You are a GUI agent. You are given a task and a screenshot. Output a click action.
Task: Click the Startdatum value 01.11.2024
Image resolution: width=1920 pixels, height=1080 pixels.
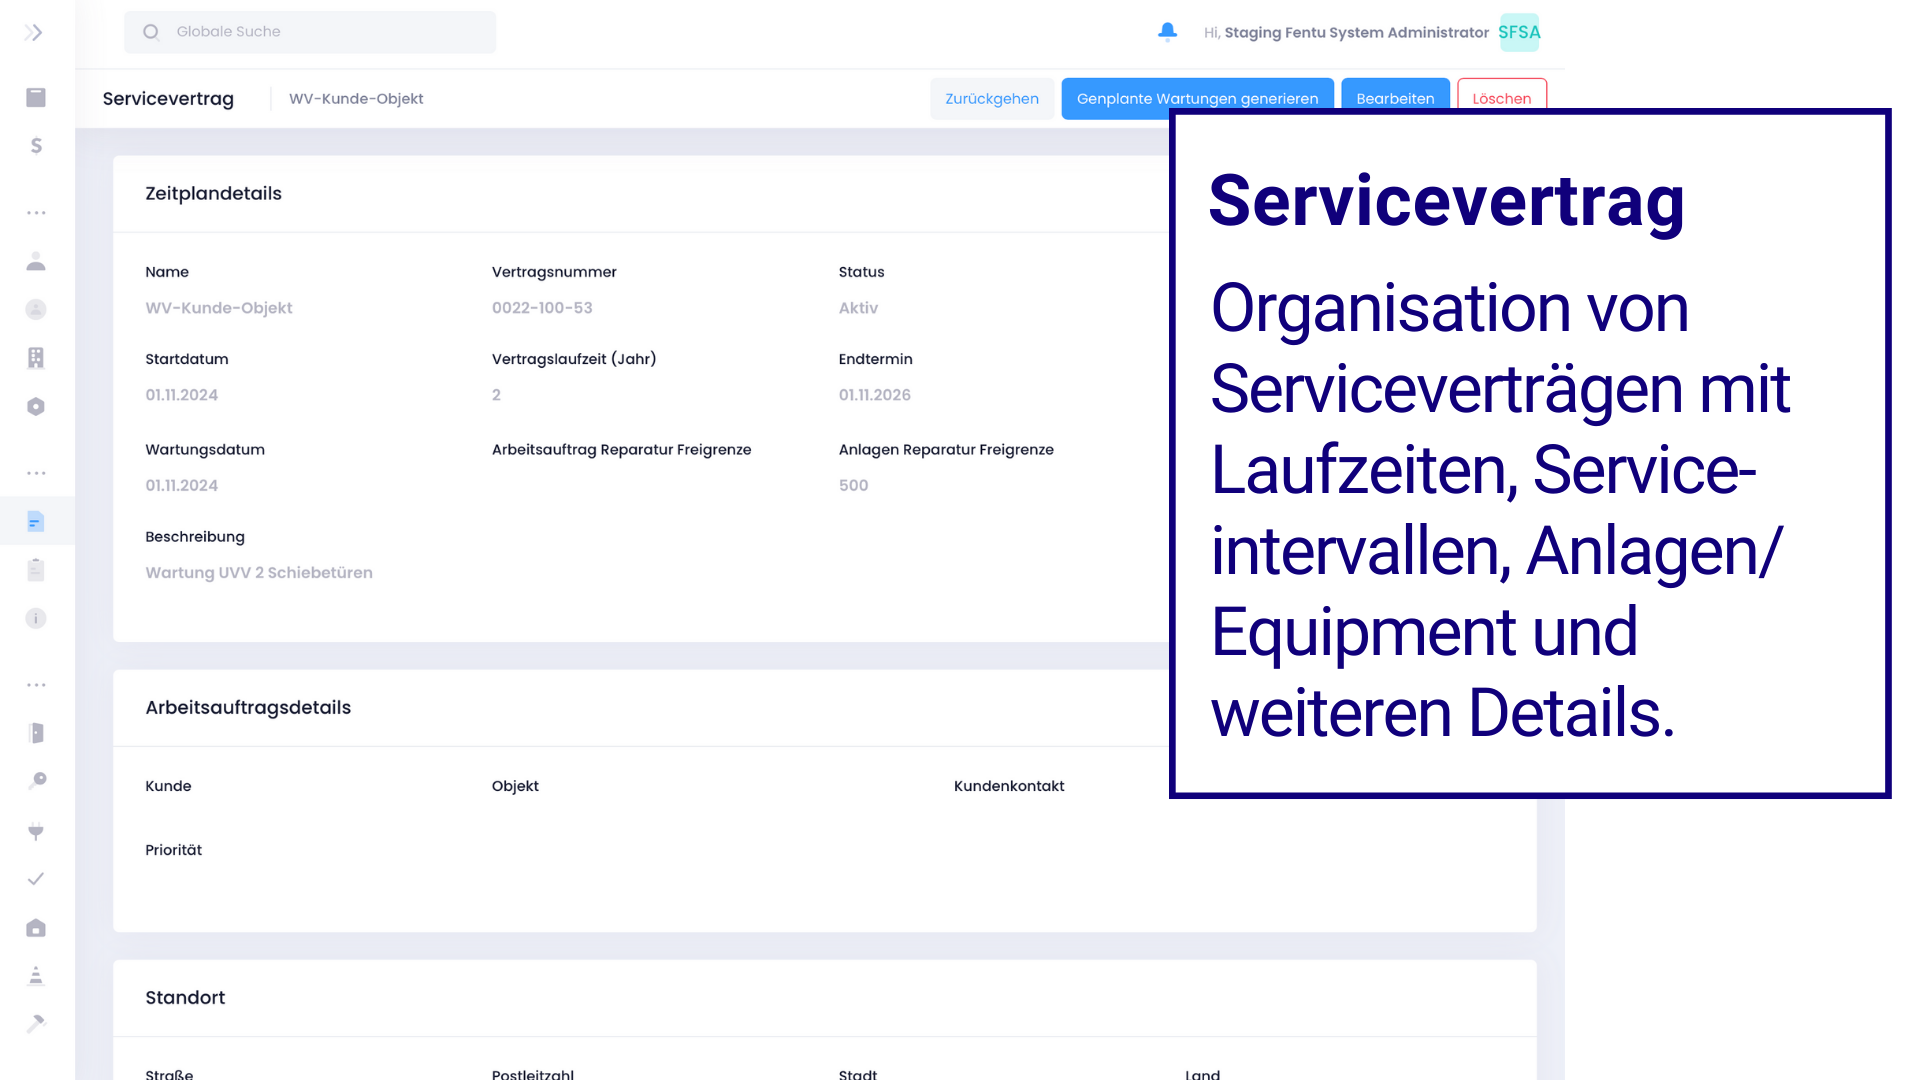pos(182,395)
